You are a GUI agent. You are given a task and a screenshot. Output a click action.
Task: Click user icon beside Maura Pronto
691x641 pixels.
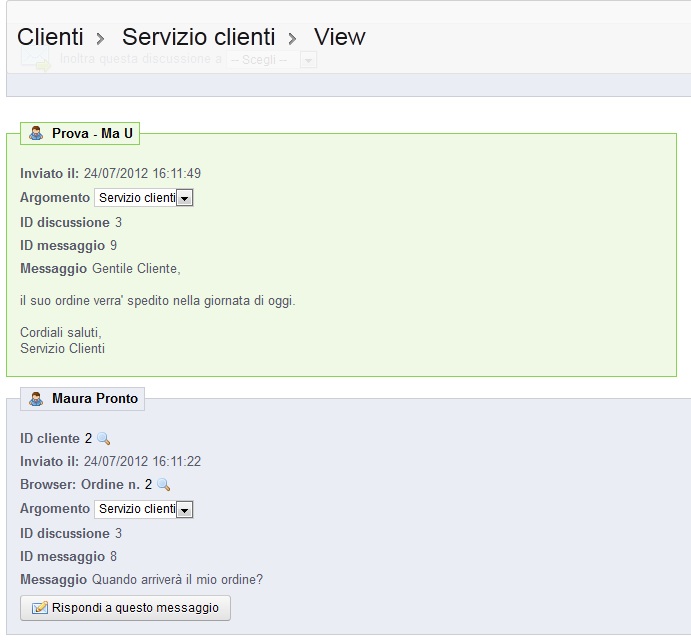click(x=36, y=399)
